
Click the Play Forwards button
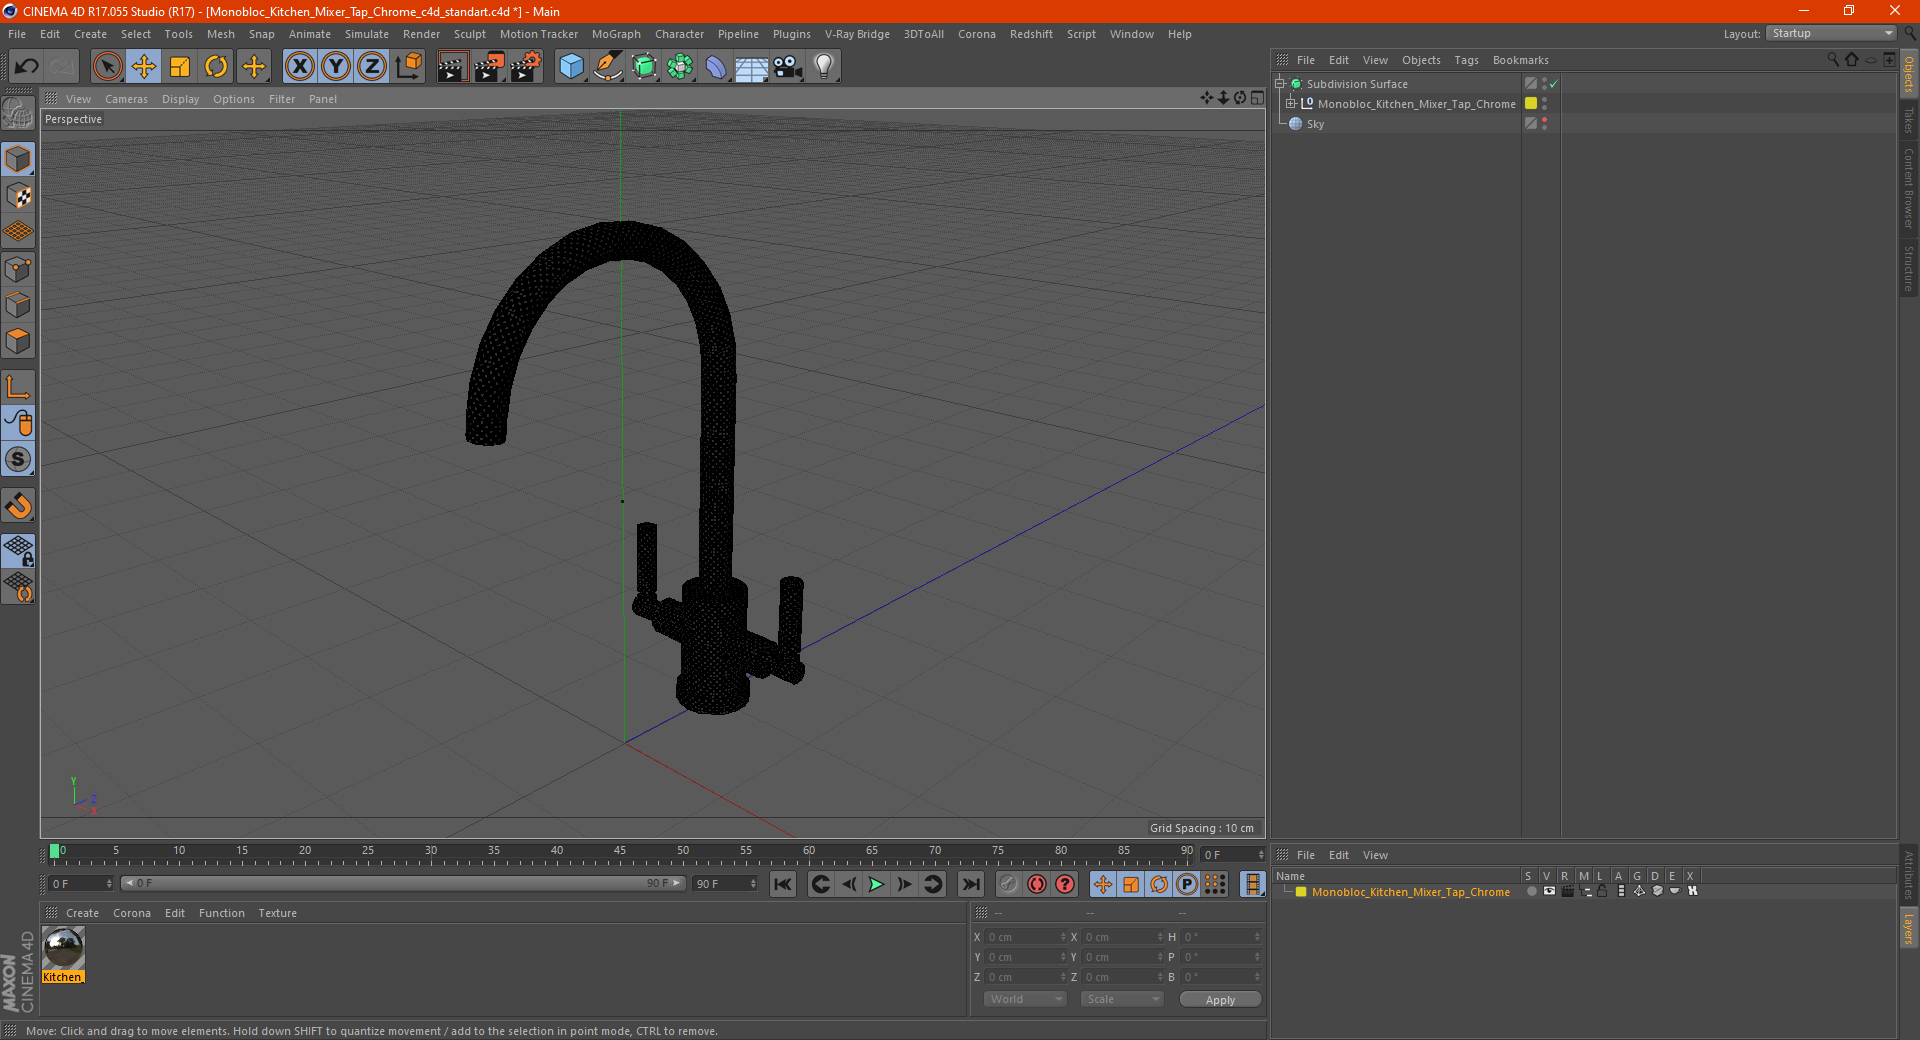click(x=876, y=884)
